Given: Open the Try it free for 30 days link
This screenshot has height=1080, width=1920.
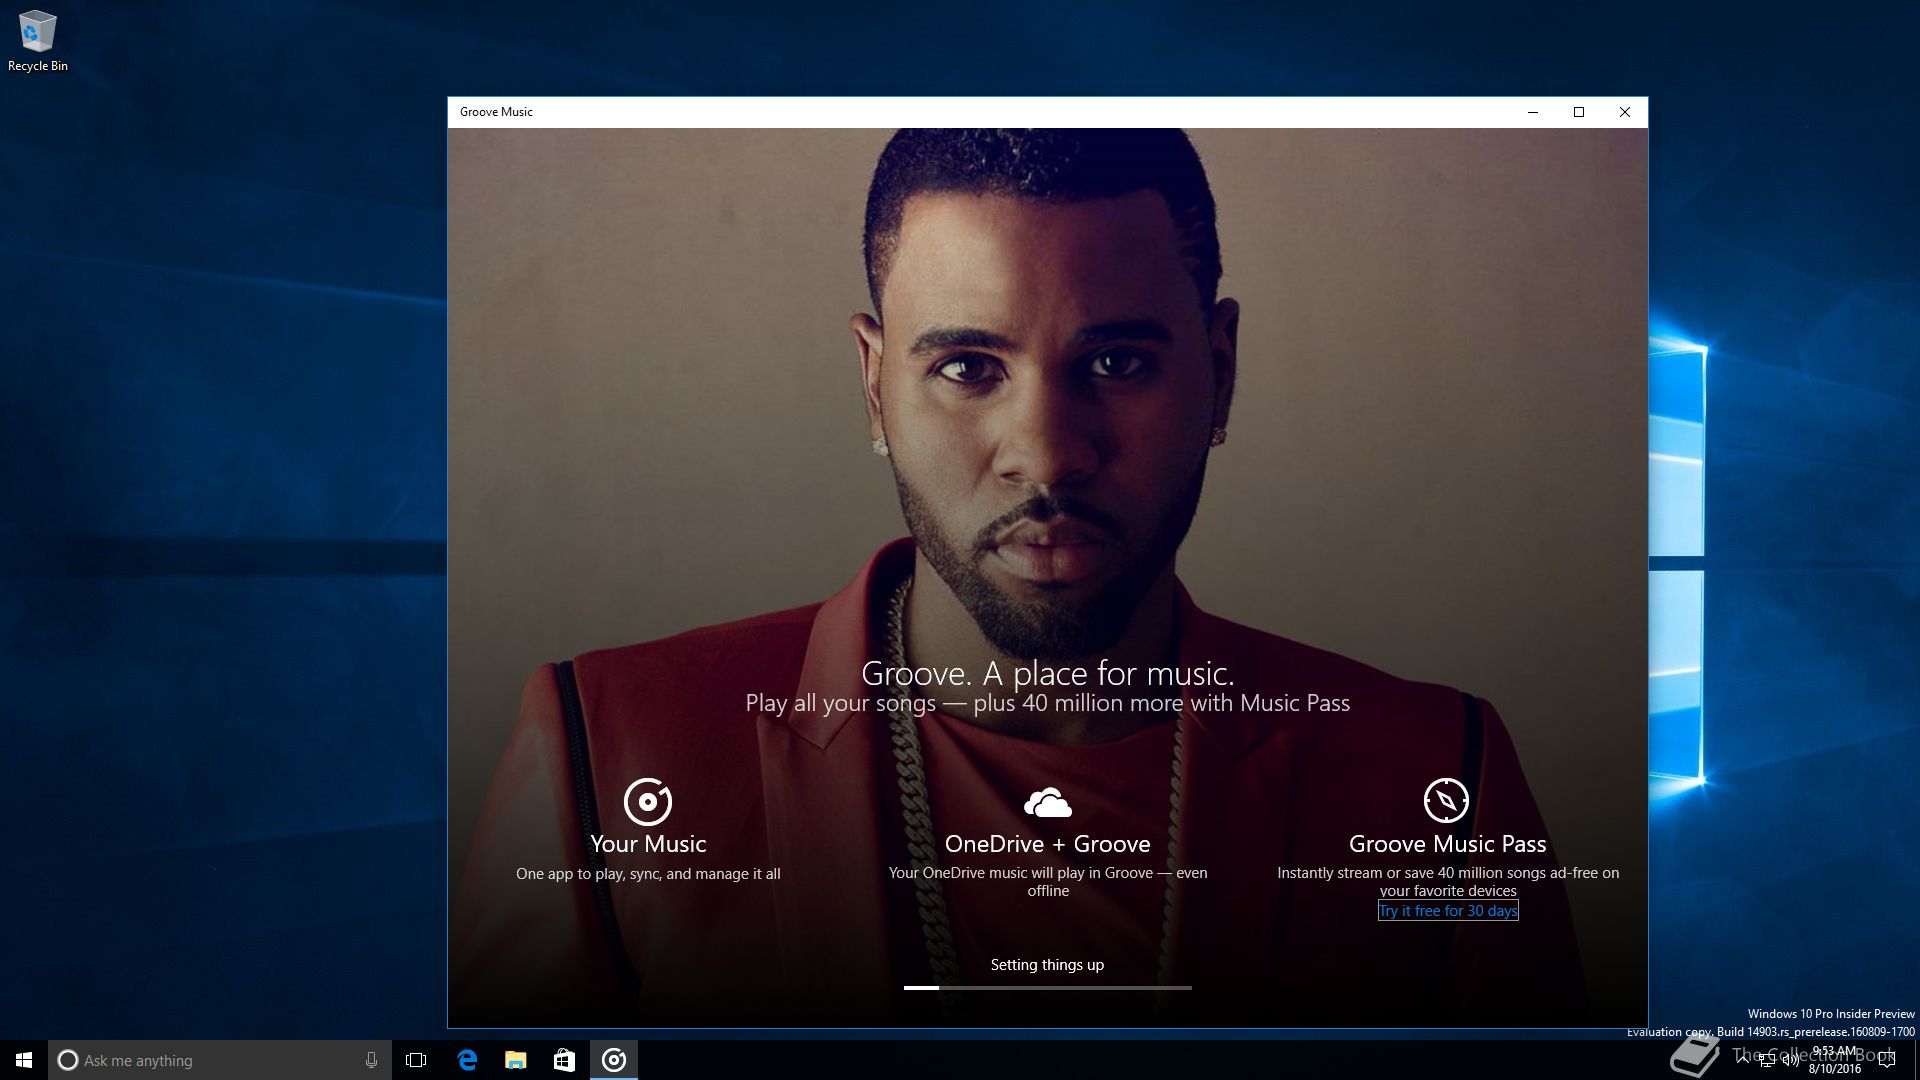Looking at the screenshot, I should (1448, 911).
